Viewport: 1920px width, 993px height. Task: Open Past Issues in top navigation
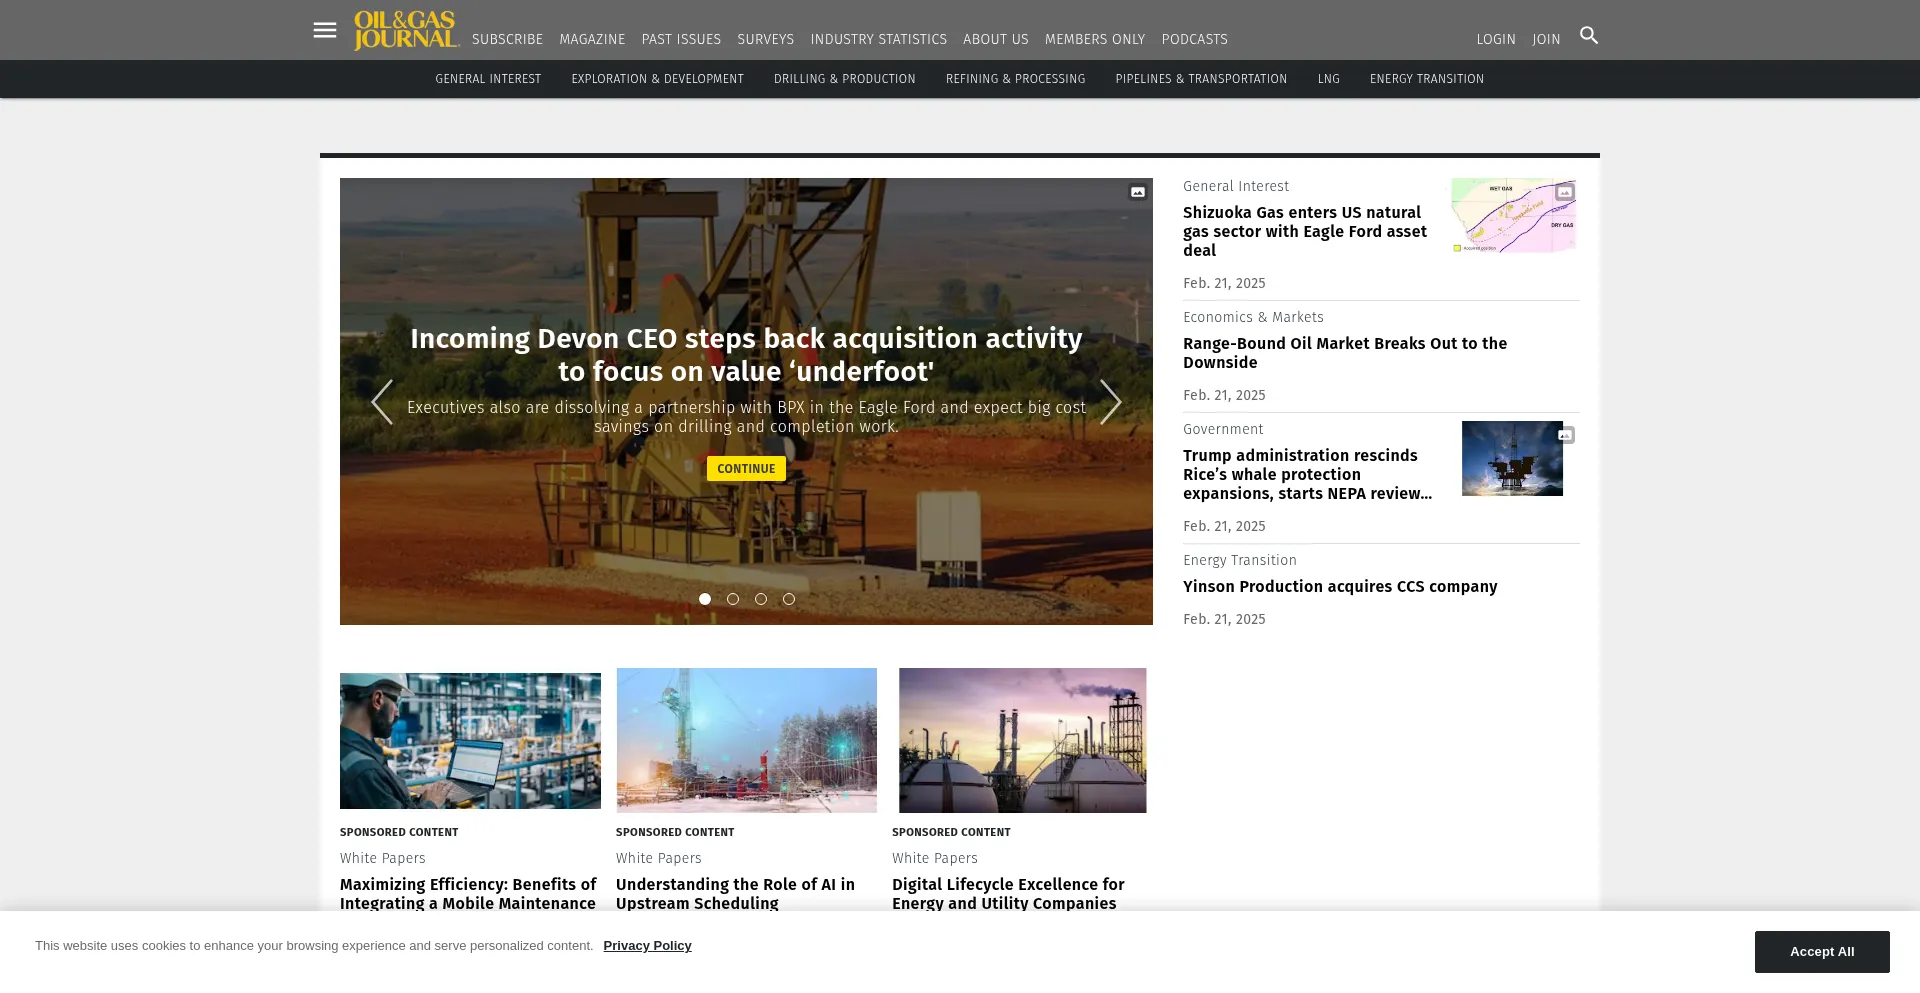point(681,39)
